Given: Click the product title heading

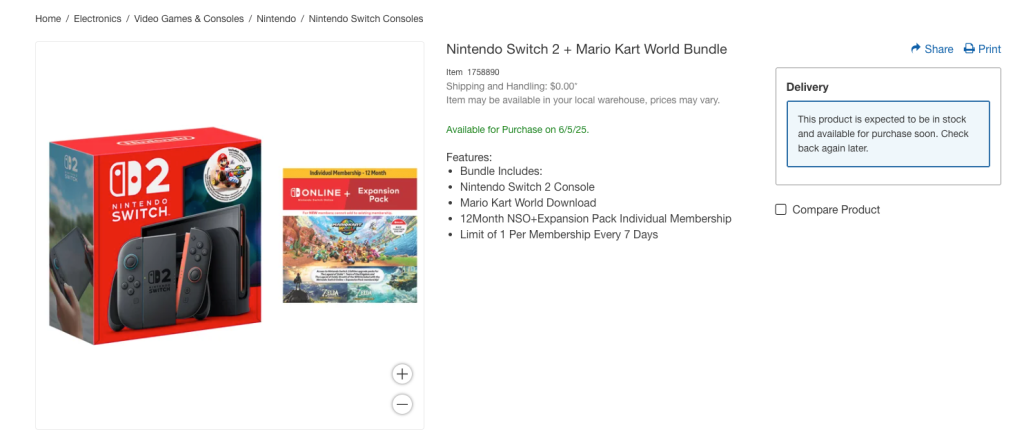Looking at the screenshot, I should coord(586,49).
